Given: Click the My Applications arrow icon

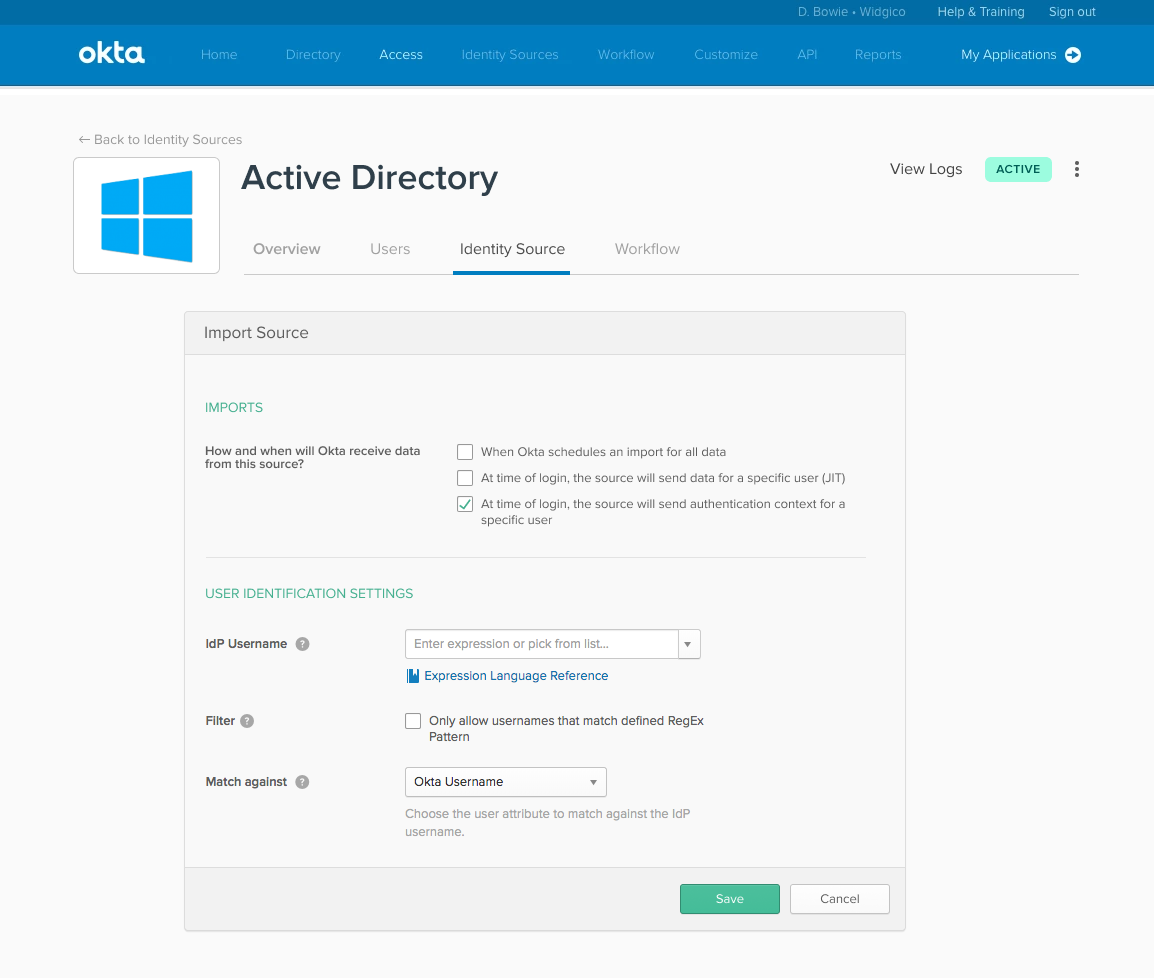Looking at the screenshot, I should pyautogui.click(x=1073, y=55).
